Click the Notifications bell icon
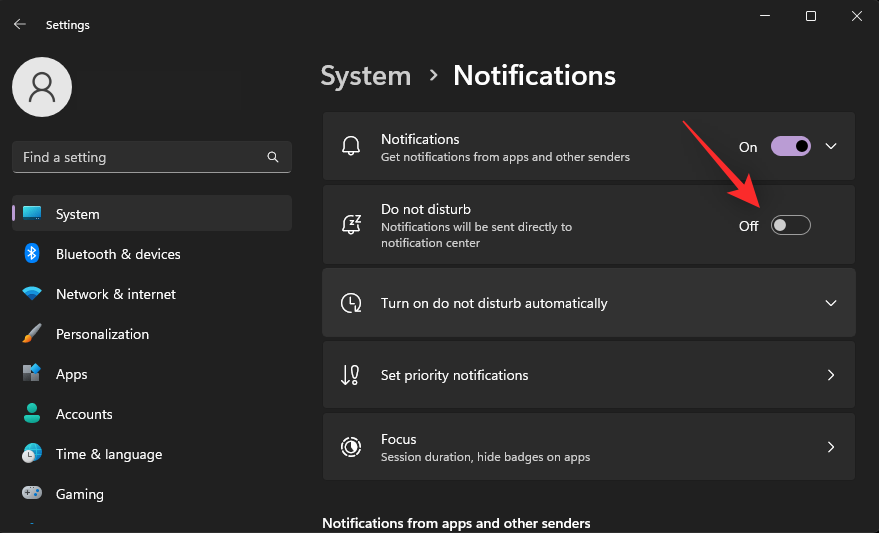Image resolution: width=879 pixels, height=533 pixels. (x=351, y=147)
